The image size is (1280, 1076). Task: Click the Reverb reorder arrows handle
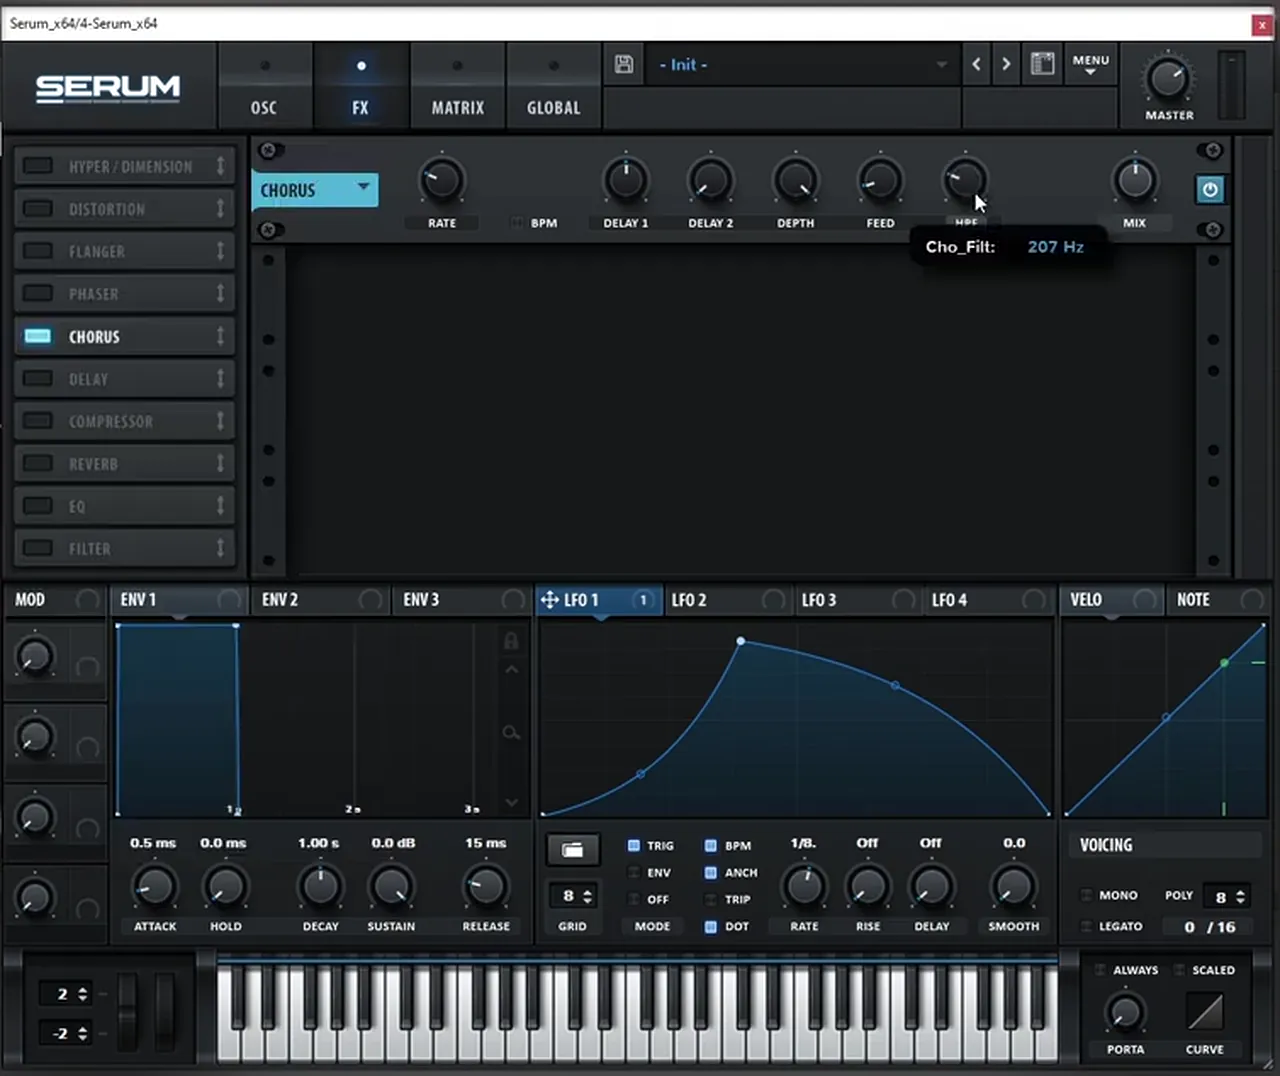coord(220,464)
